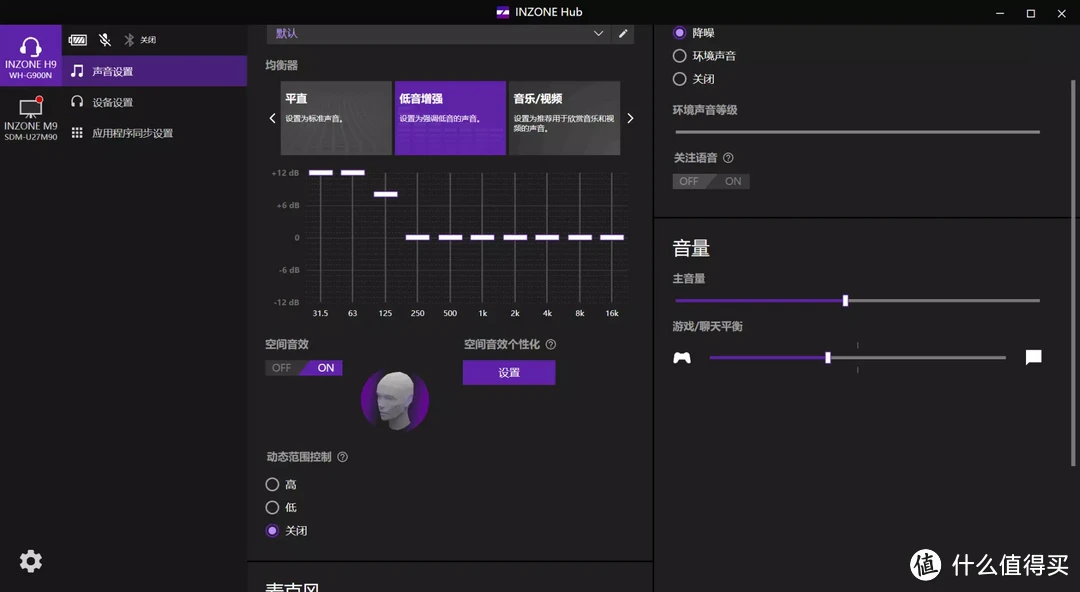The width and height of the screenshot is (1080, 592).
Task: Adjust the 4k equalizer band
Action: [547, 237]
